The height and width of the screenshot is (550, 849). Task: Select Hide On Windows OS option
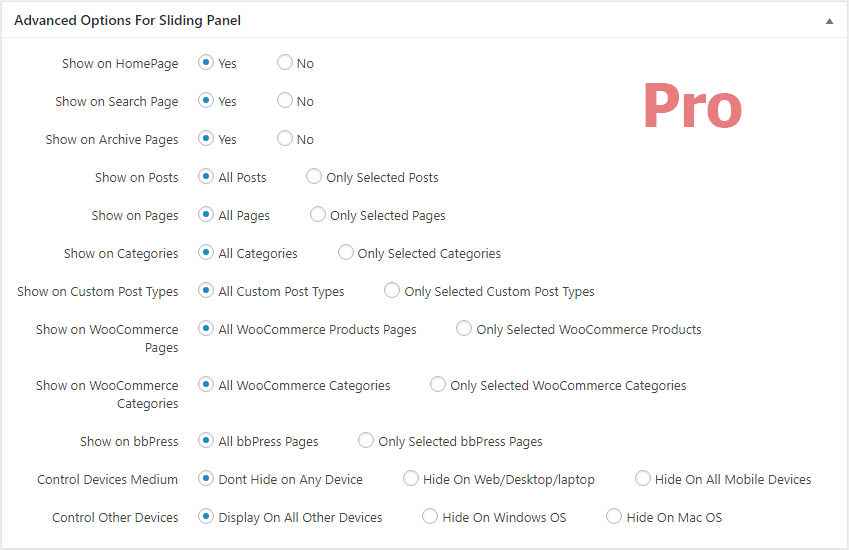[430, 516]
